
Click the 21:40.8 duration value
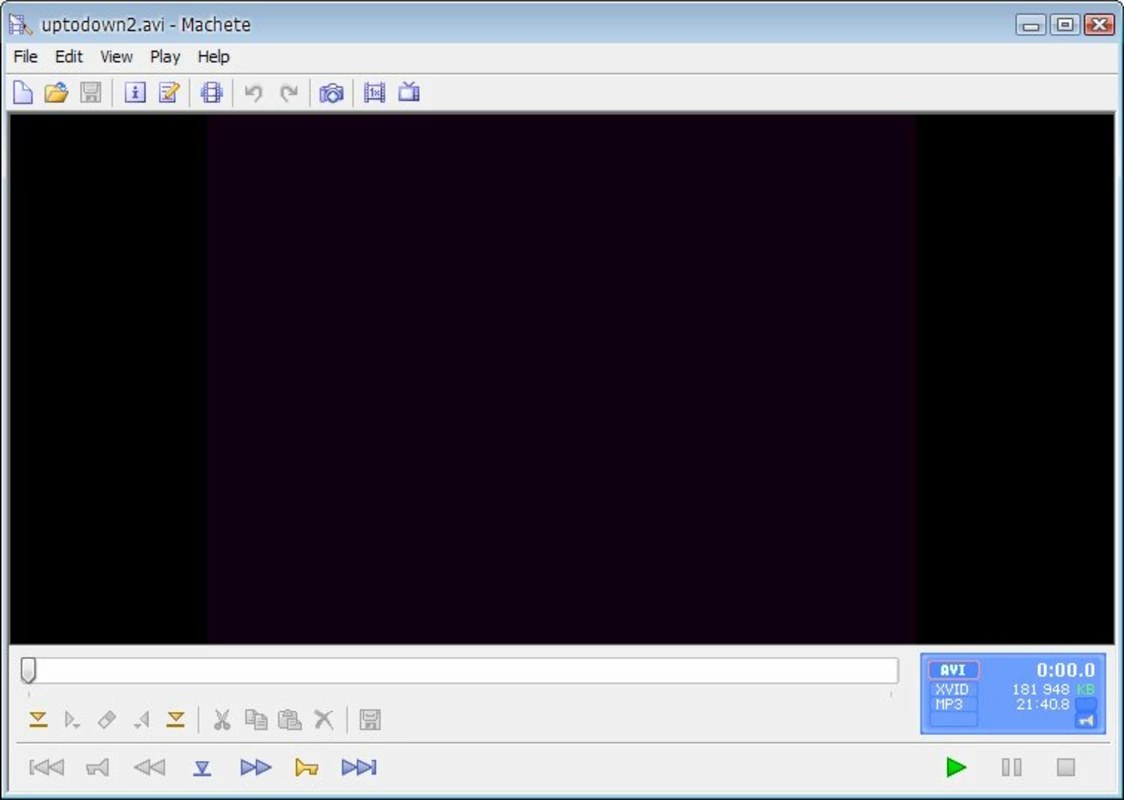pos(1042,705)
